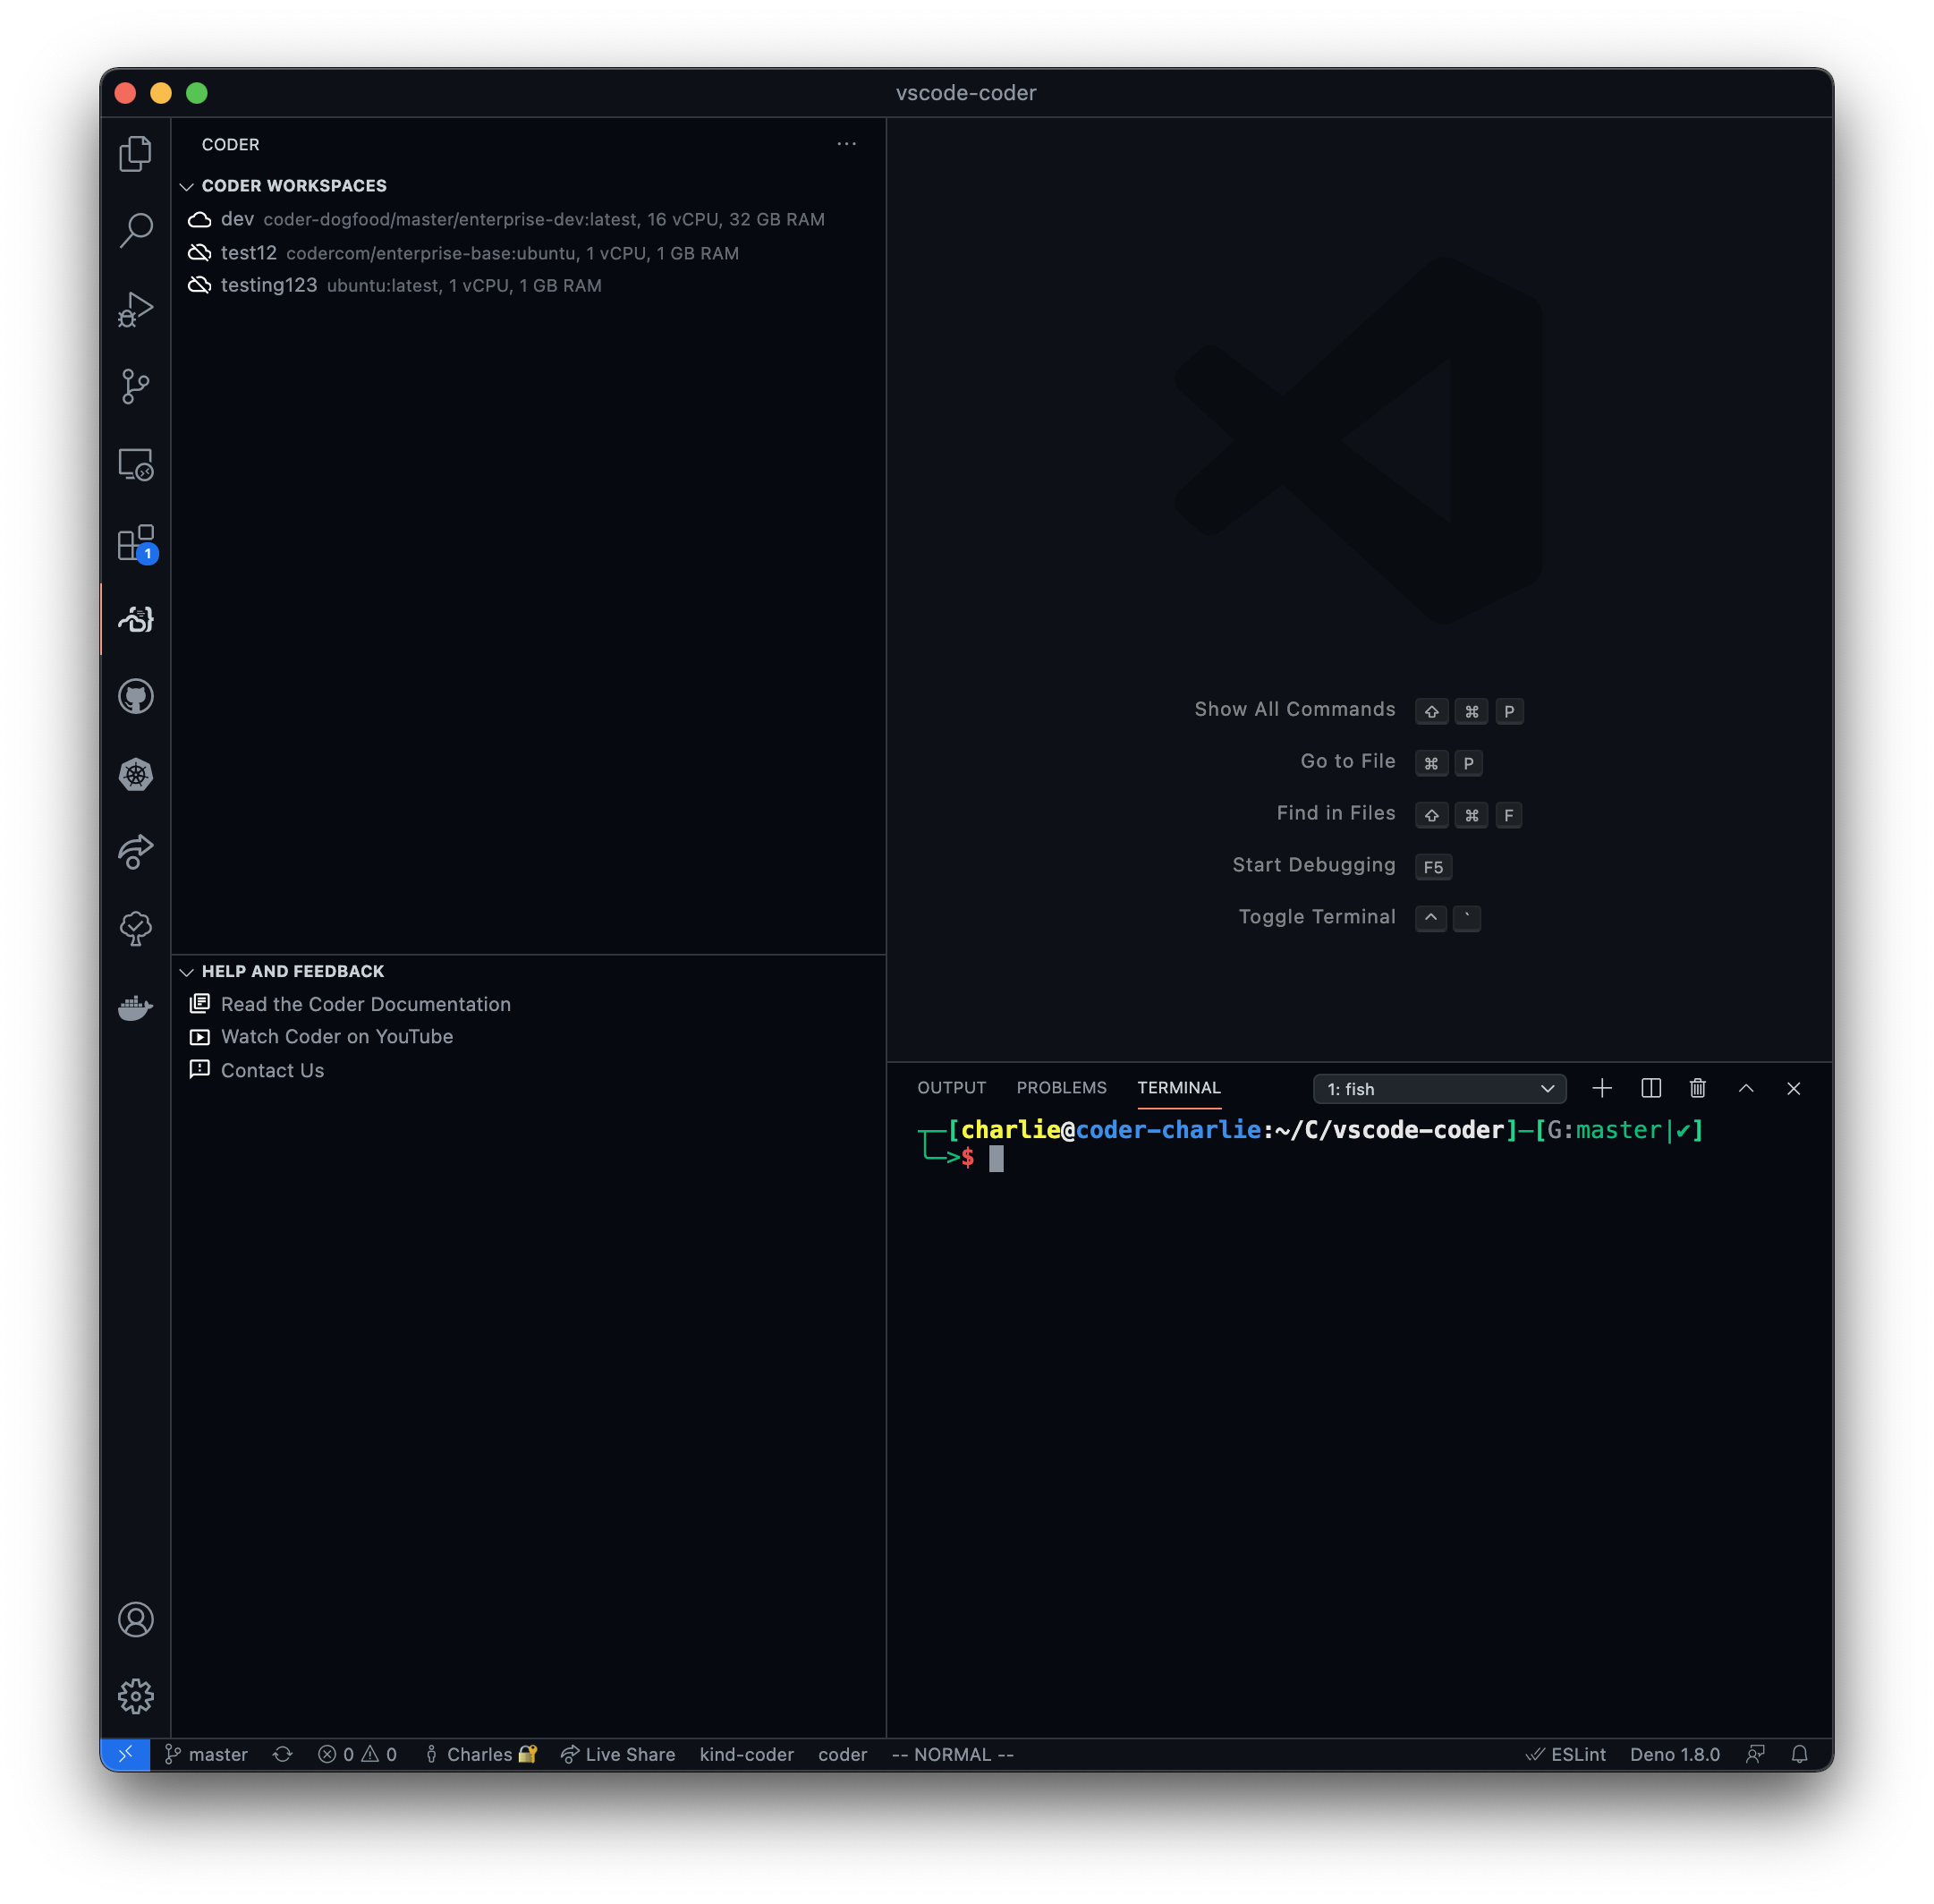Open the Explorer view icon
1934x1904 pixels.
pyautogui.click(x=135, y=153)
